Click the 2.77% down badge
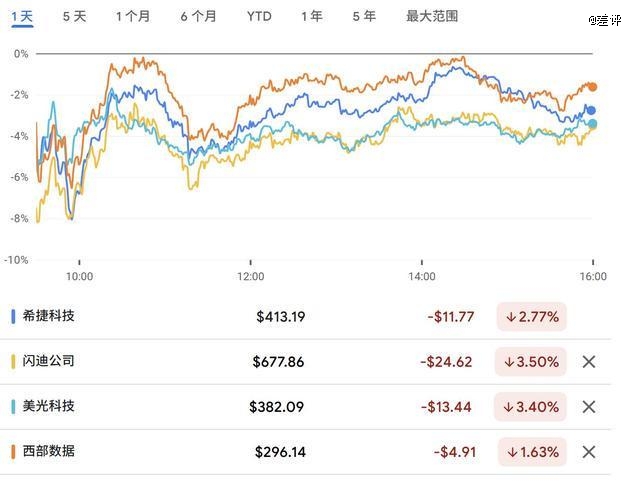The width and height of the screenshot is (640, 485). pyautogui.click(x=531, y=317)
